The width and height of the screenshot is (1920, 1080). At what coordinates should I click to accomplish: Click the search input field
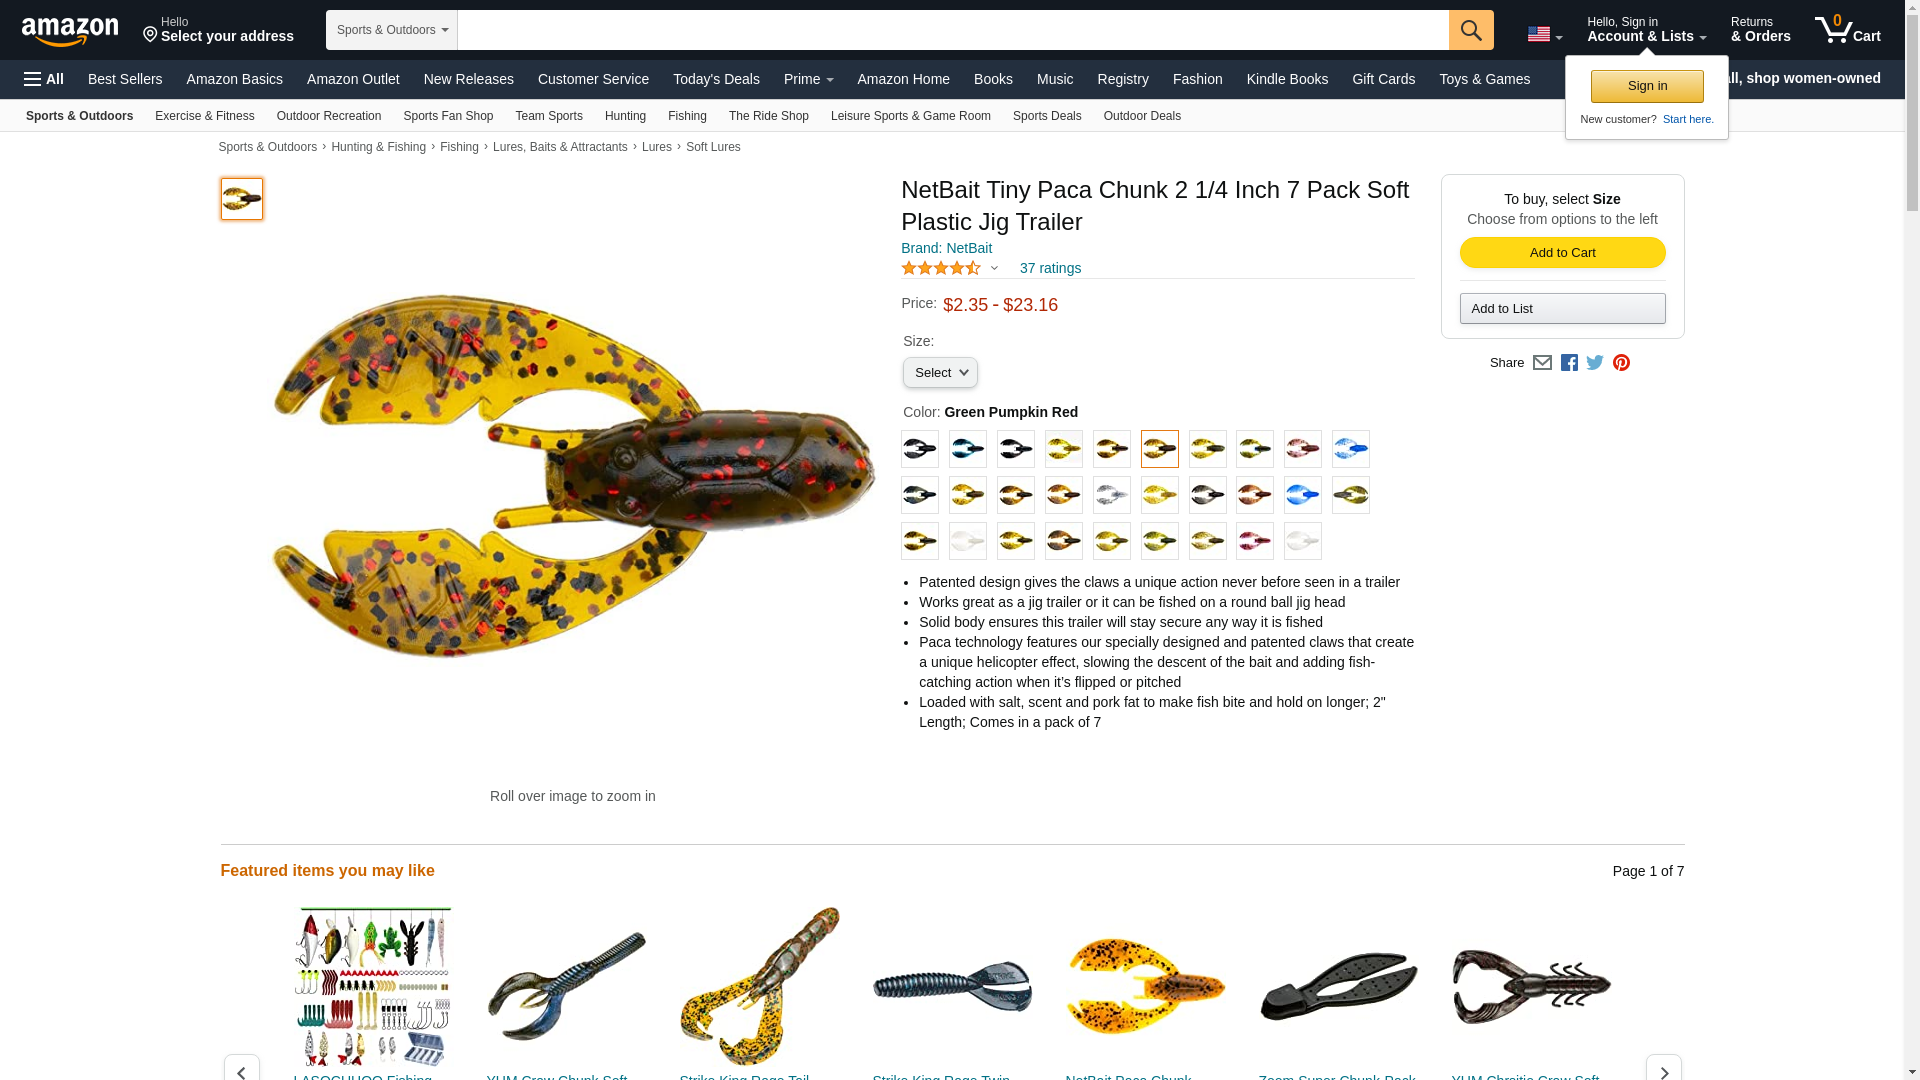(x=953, y=30)
